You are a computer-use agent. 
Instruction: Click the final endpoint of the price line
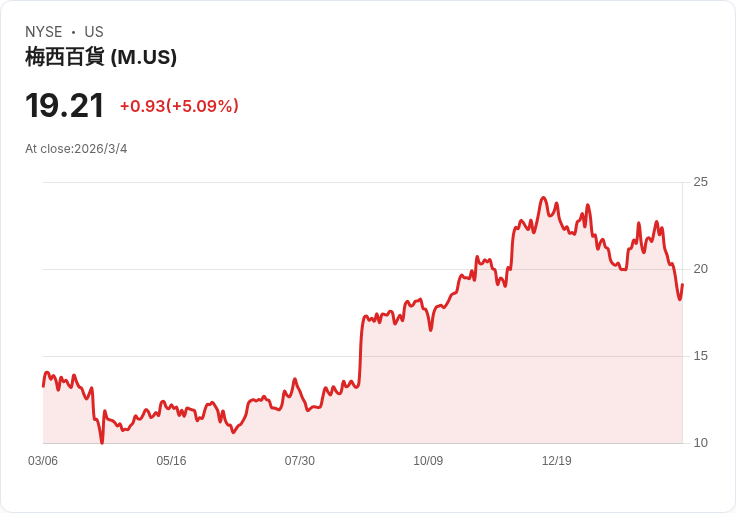pyautogui.click(x=682, y=285)
